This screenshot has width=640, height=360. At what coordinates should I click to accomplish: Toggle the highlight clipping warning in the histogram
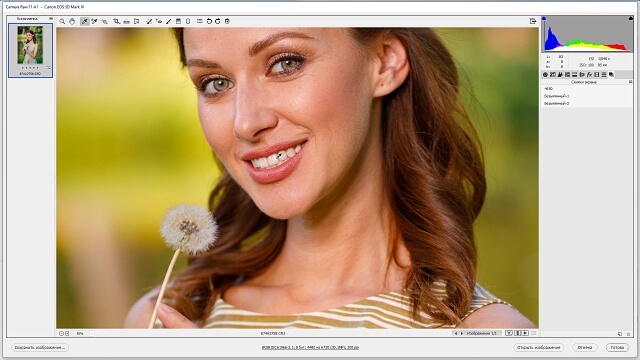pos(631,18)
